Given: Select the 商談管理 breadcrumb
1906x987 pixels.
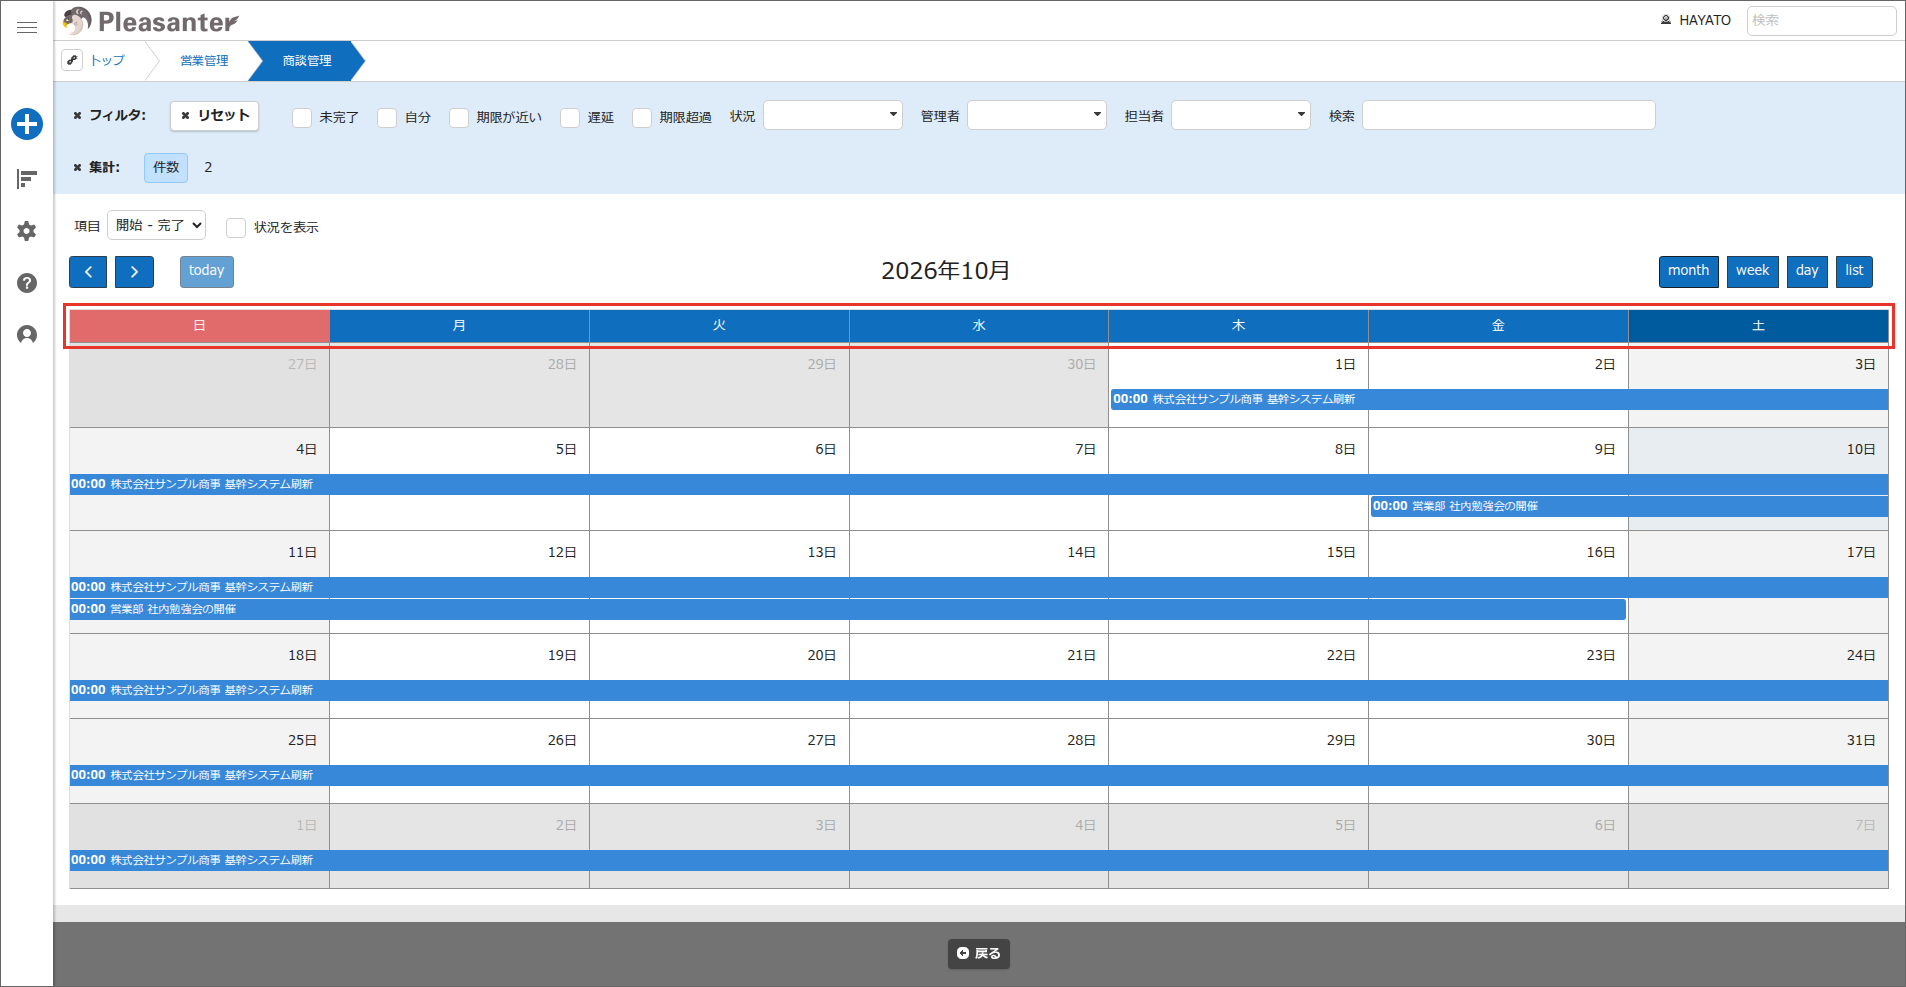Looking at the screenshot, I should point(307,61).
